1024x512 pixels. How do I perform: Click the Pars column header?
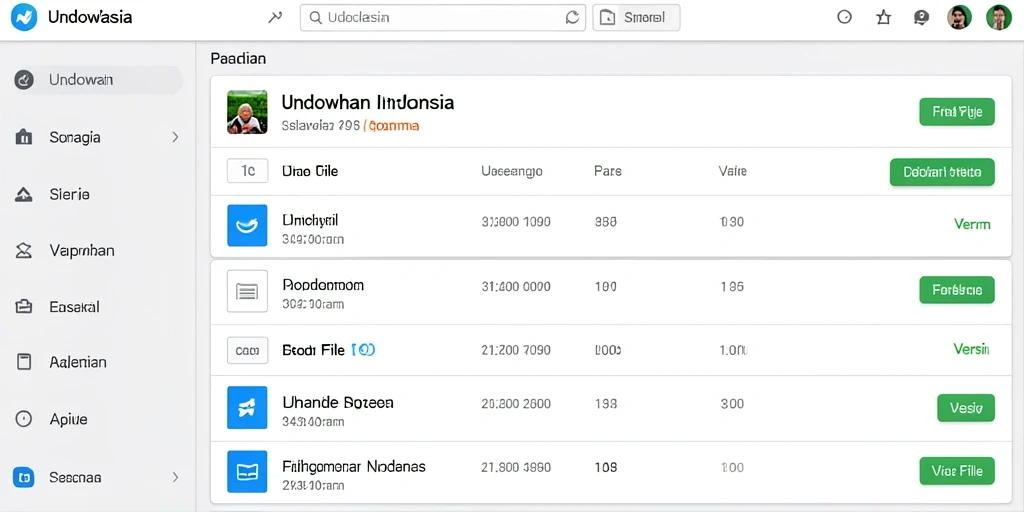(x=607, y=172)
